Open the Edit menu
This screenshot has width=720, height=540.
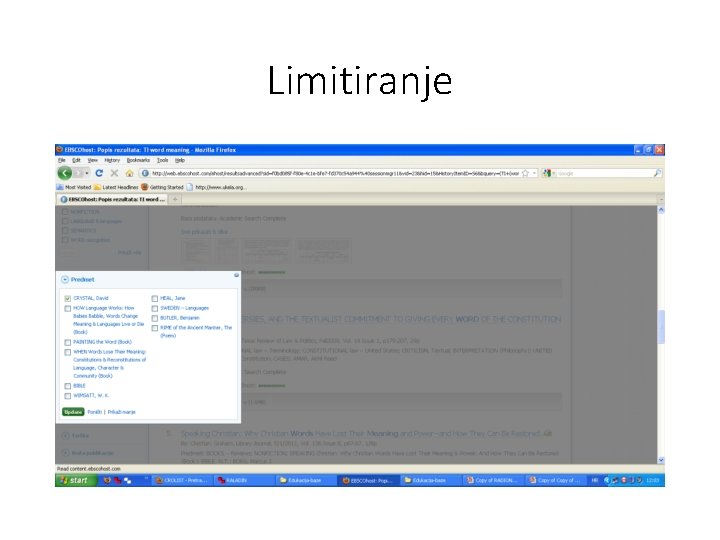76,160
